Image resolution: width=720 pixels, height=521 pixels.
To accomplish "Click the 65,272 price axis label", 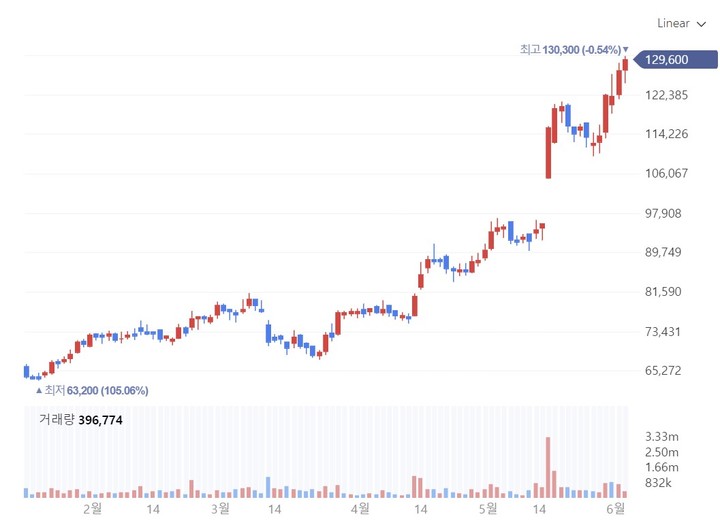I will (x=664, y=371).
